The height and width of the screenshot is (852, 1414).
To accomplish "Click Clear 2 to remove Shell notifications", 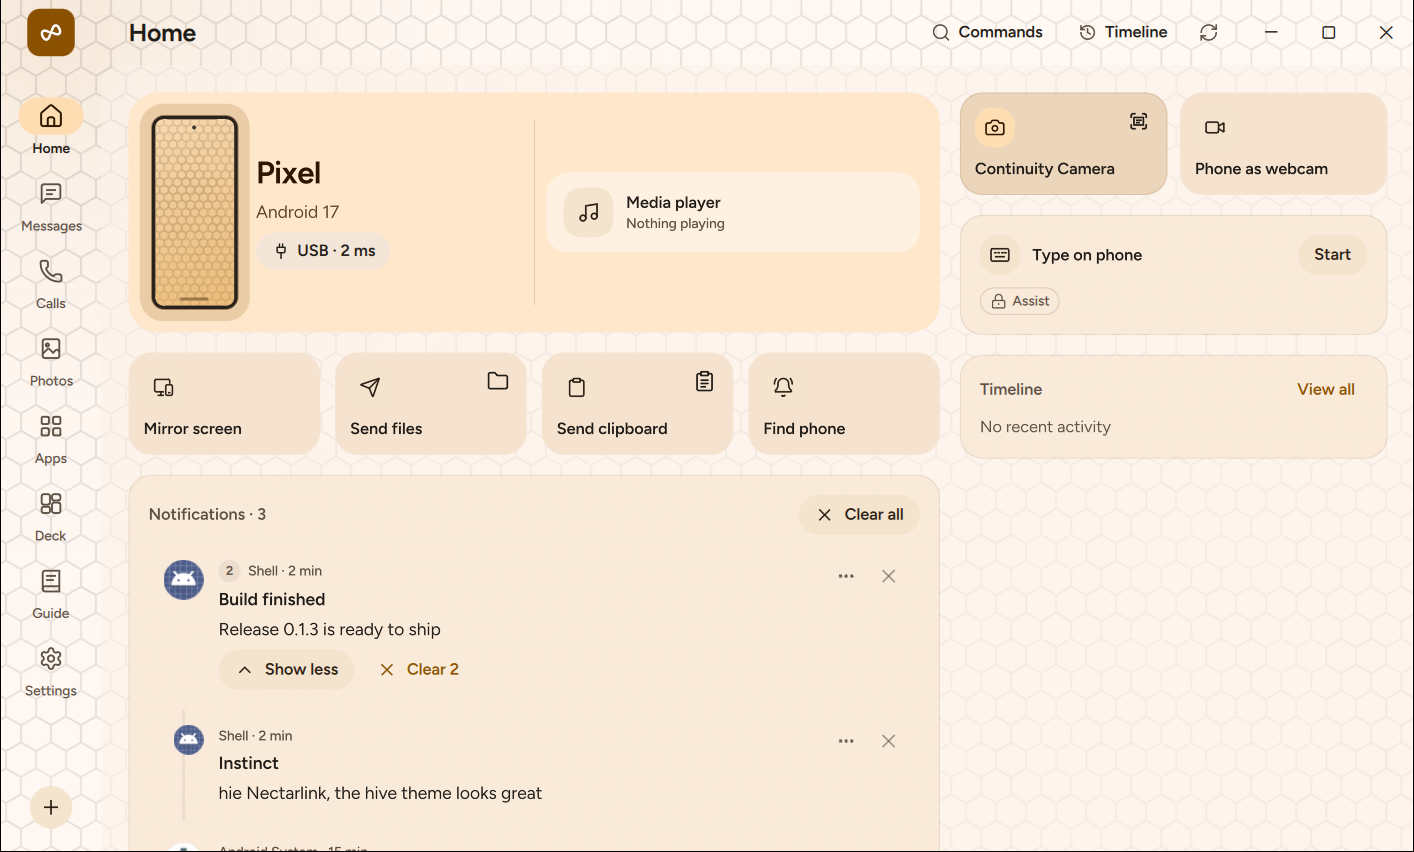I will 420,670.
